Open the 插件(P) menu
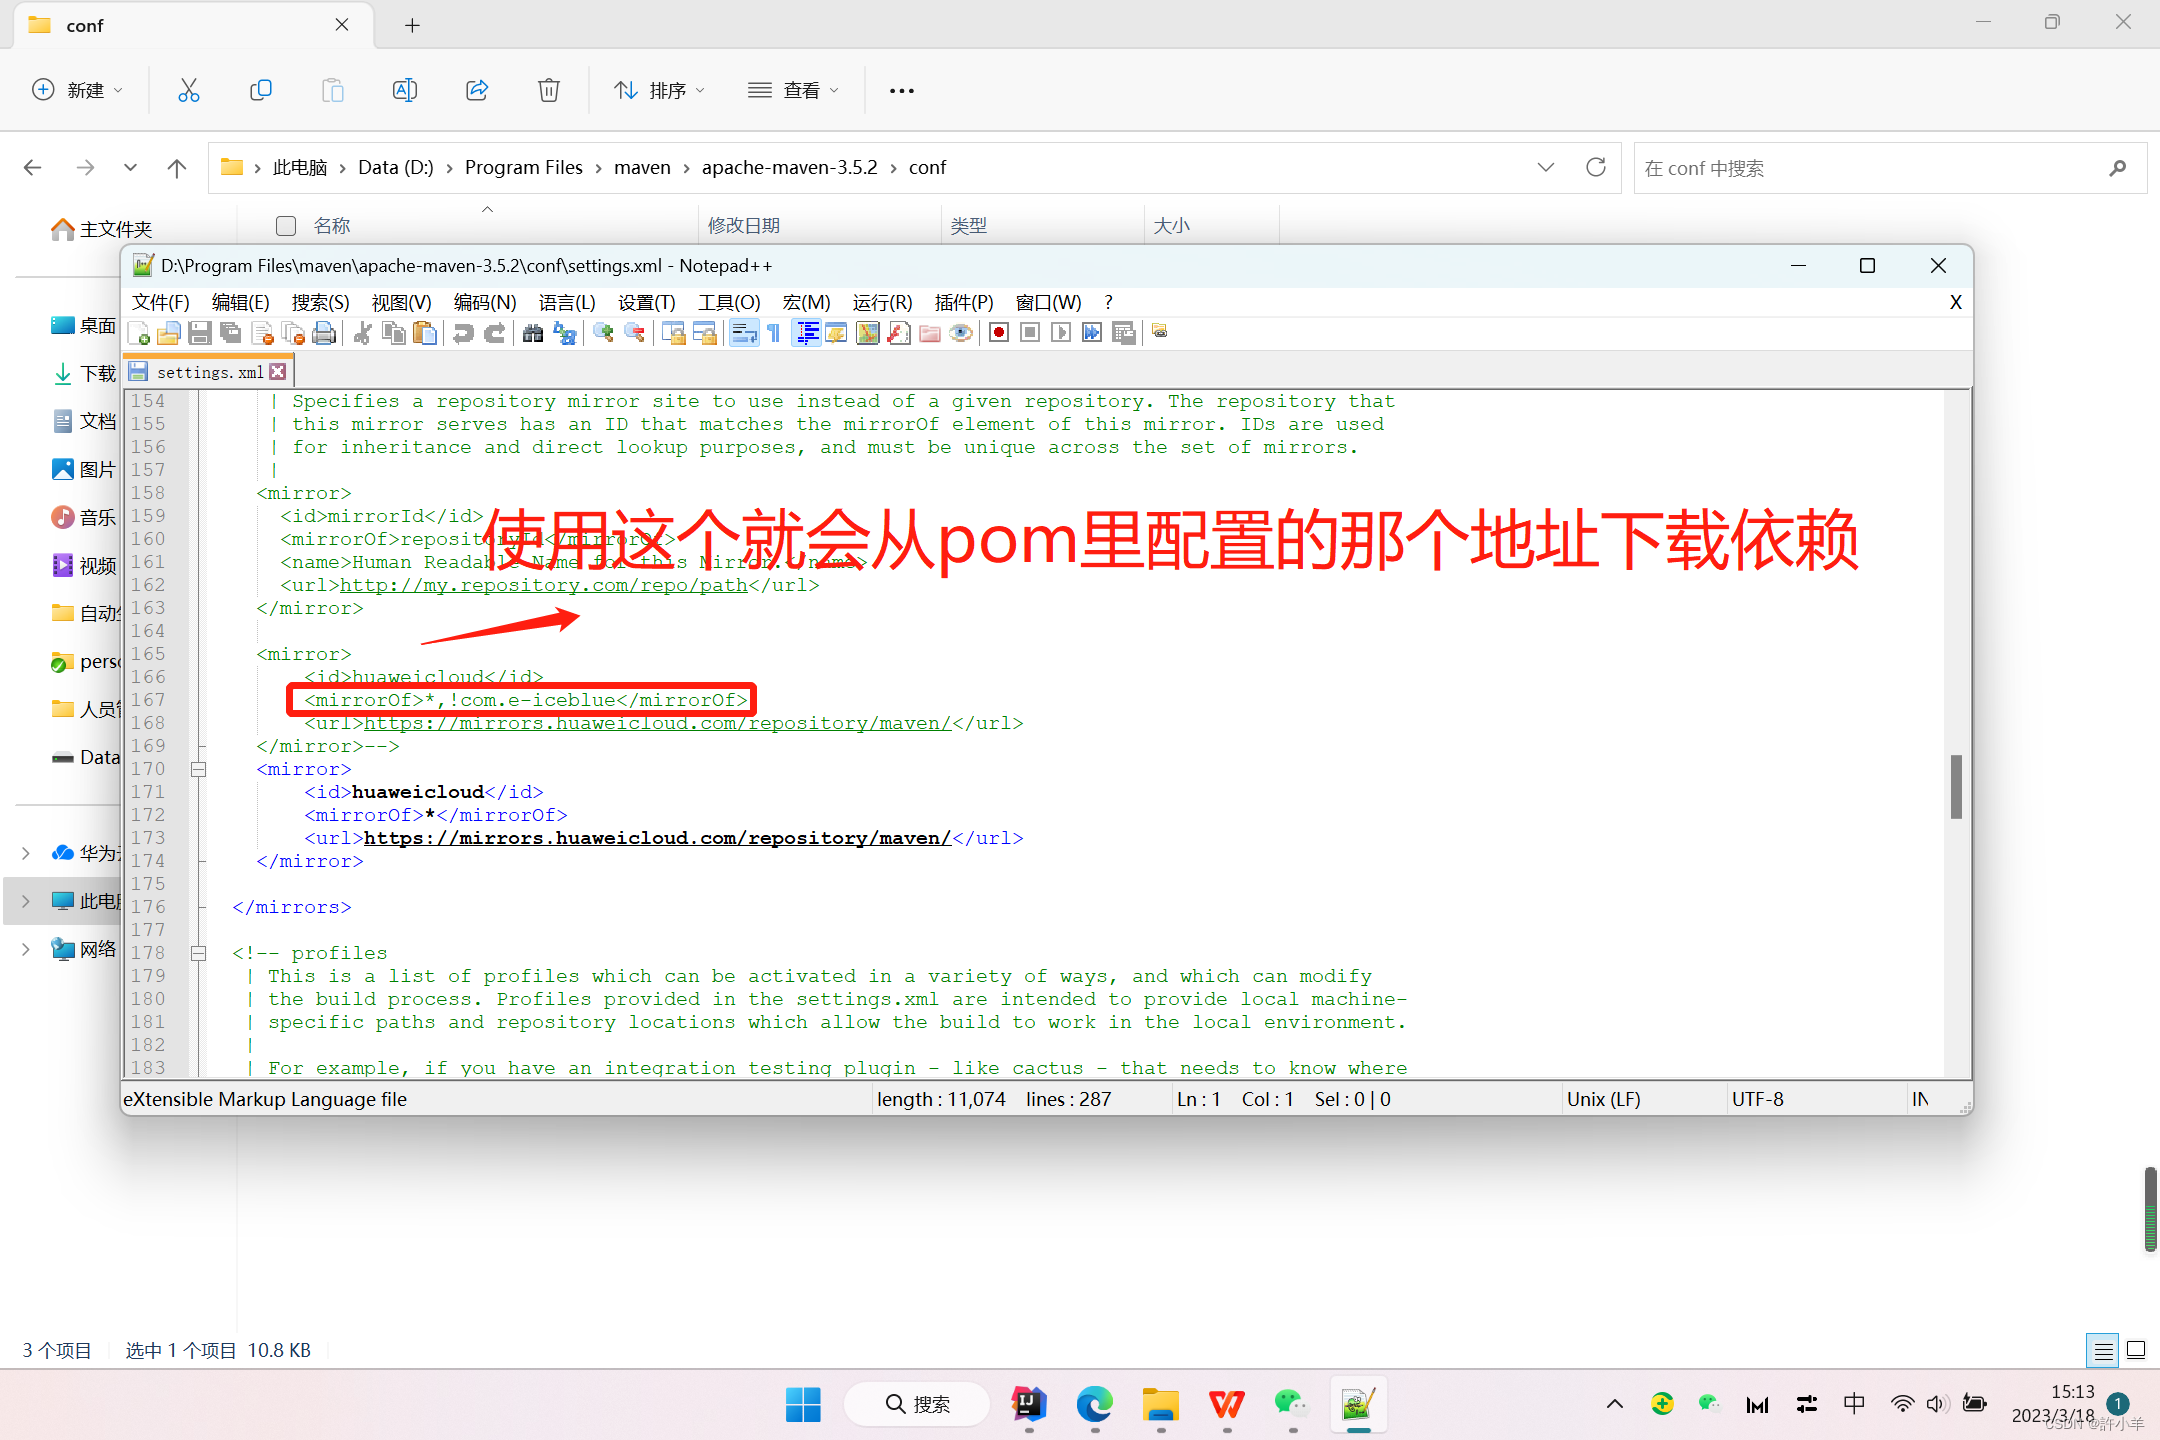Viewport: 2160px width, 1440px height. click(x=963, y=302)
